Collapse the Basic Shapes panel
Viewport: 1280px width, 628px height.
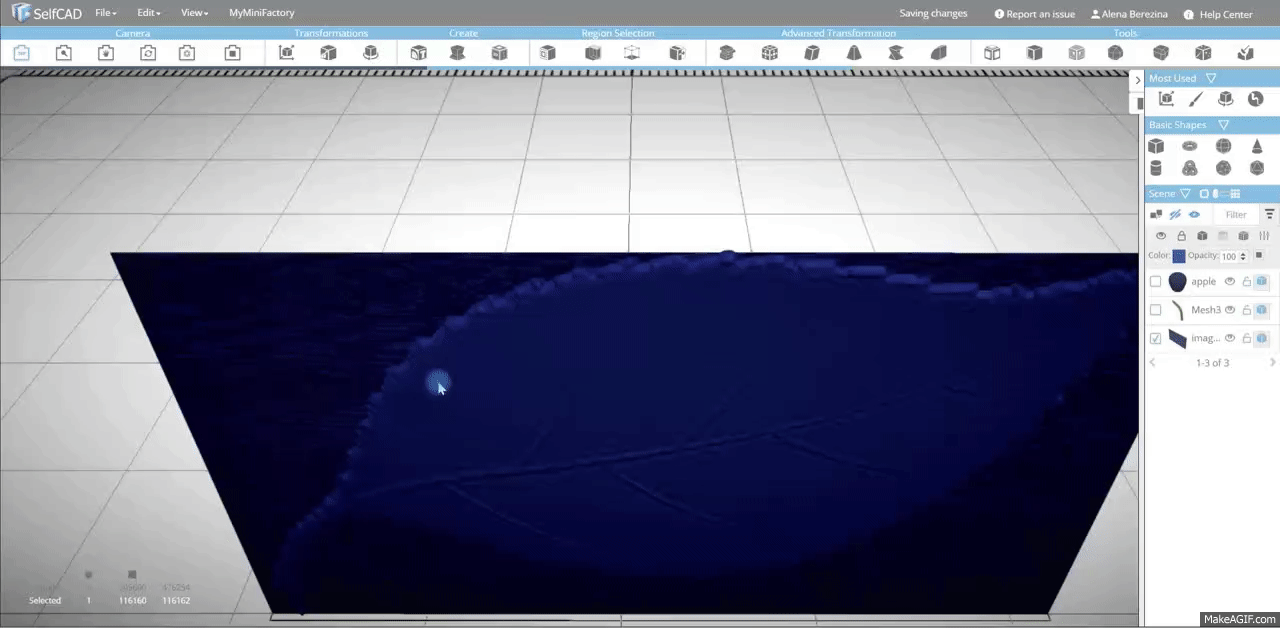(1223, 125)
